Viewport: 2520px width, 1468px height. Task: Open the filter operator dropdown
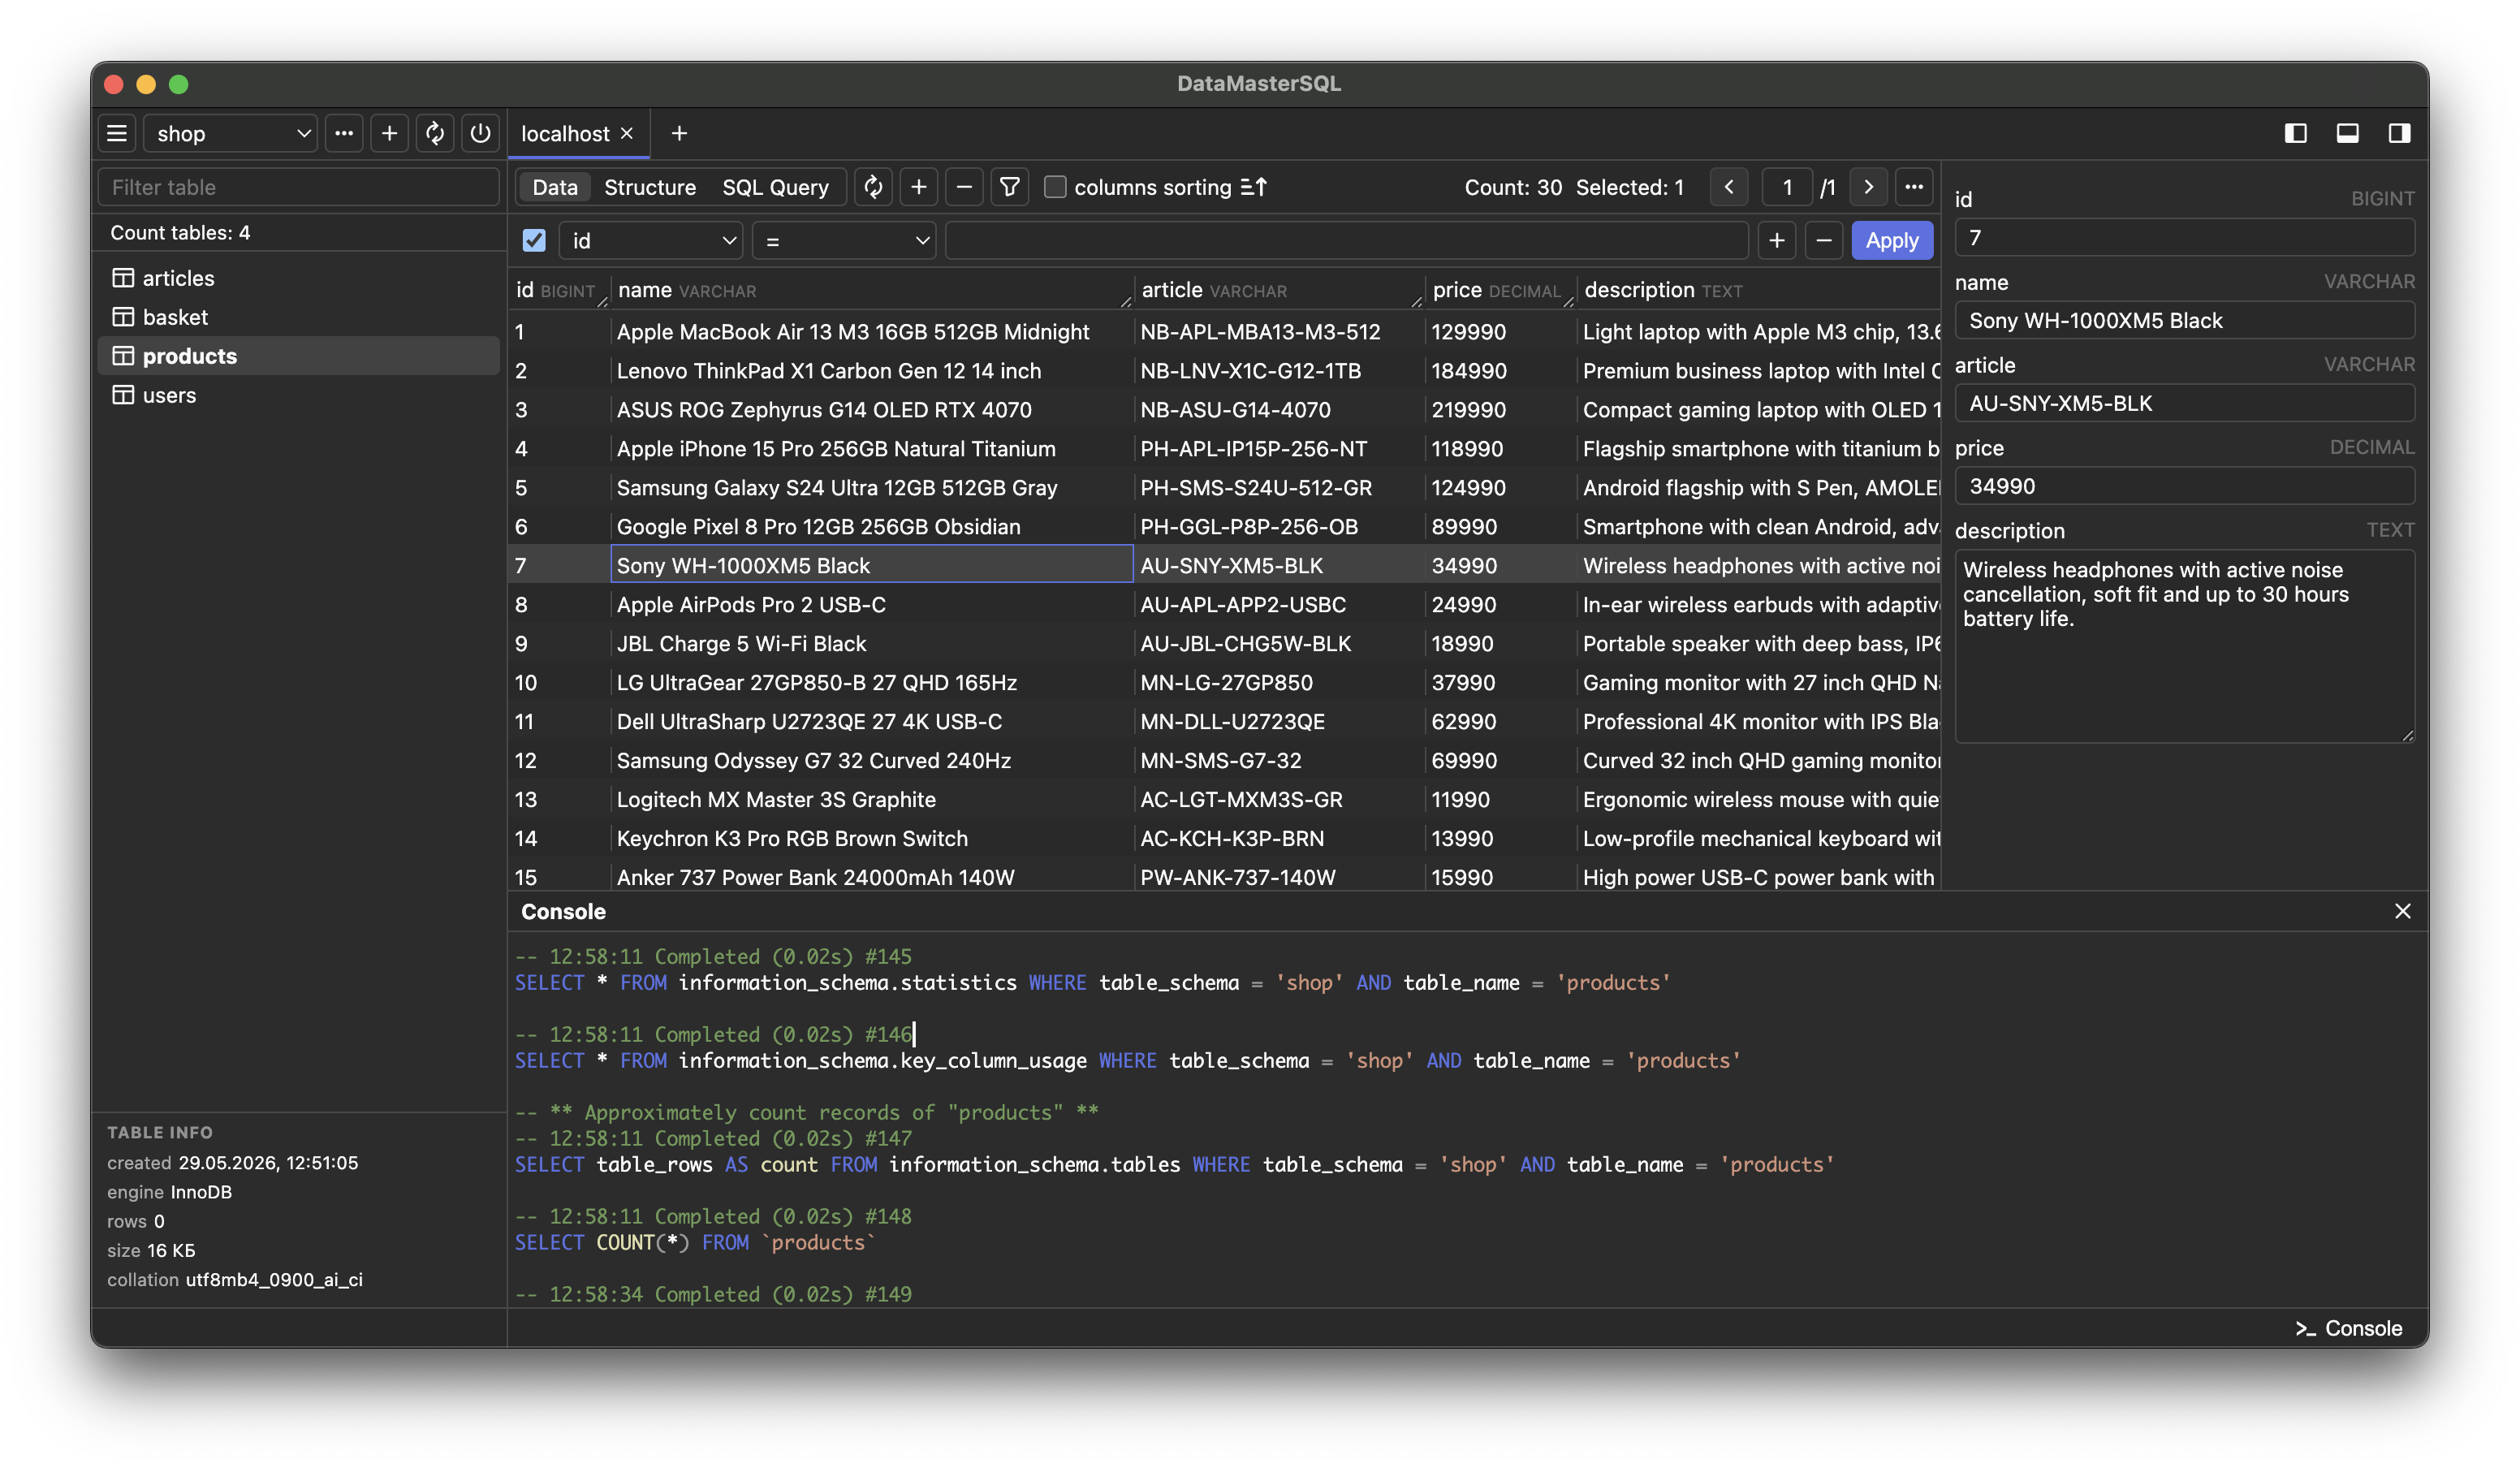[844, 241]
